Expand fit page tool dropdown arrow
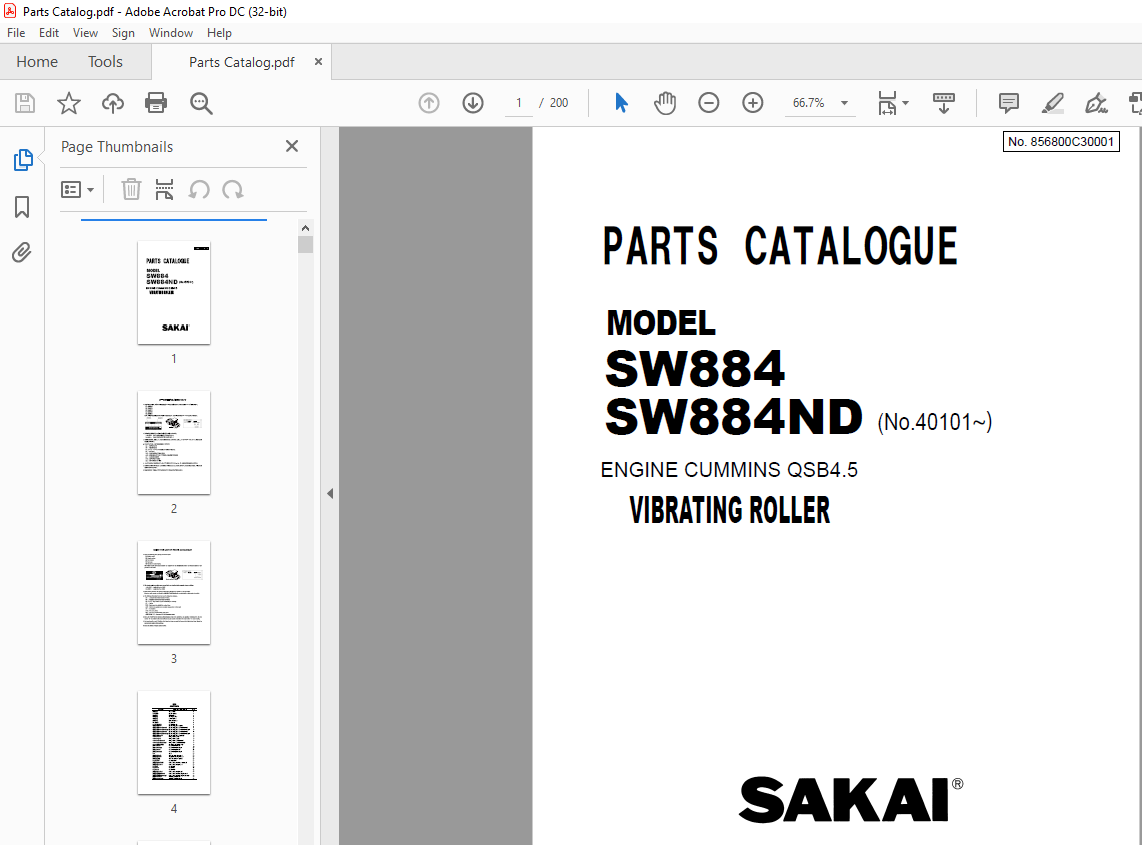 coord(905,103)
